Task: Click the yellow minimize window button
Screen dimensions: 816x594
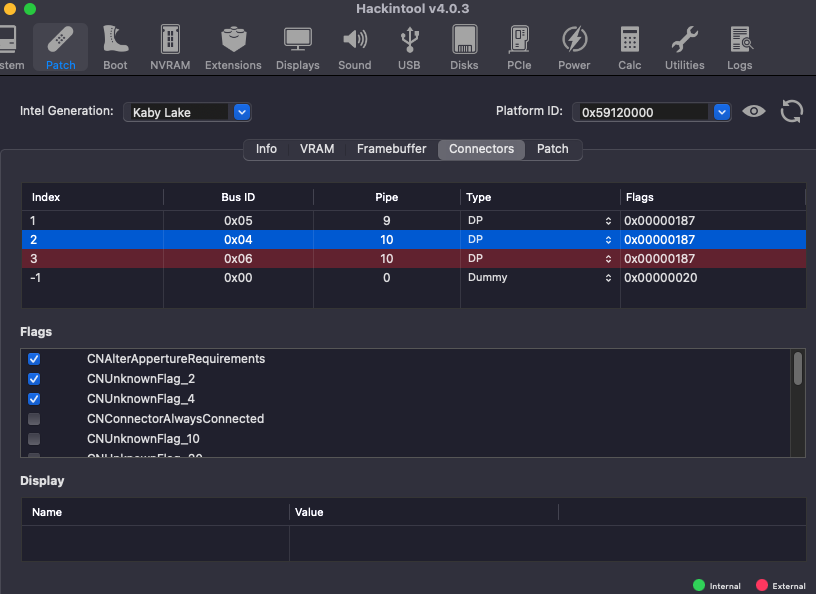Action: (10, 8)
